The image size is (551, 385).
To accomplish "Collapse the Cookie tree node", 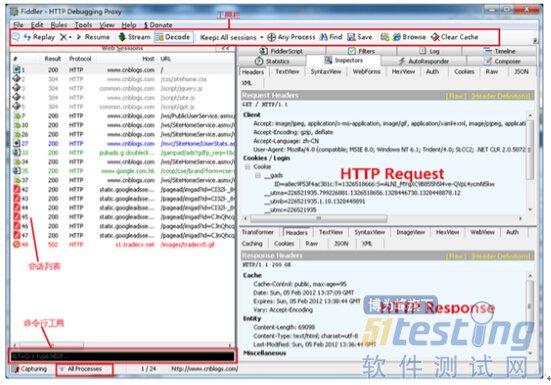I will [247, 167].
